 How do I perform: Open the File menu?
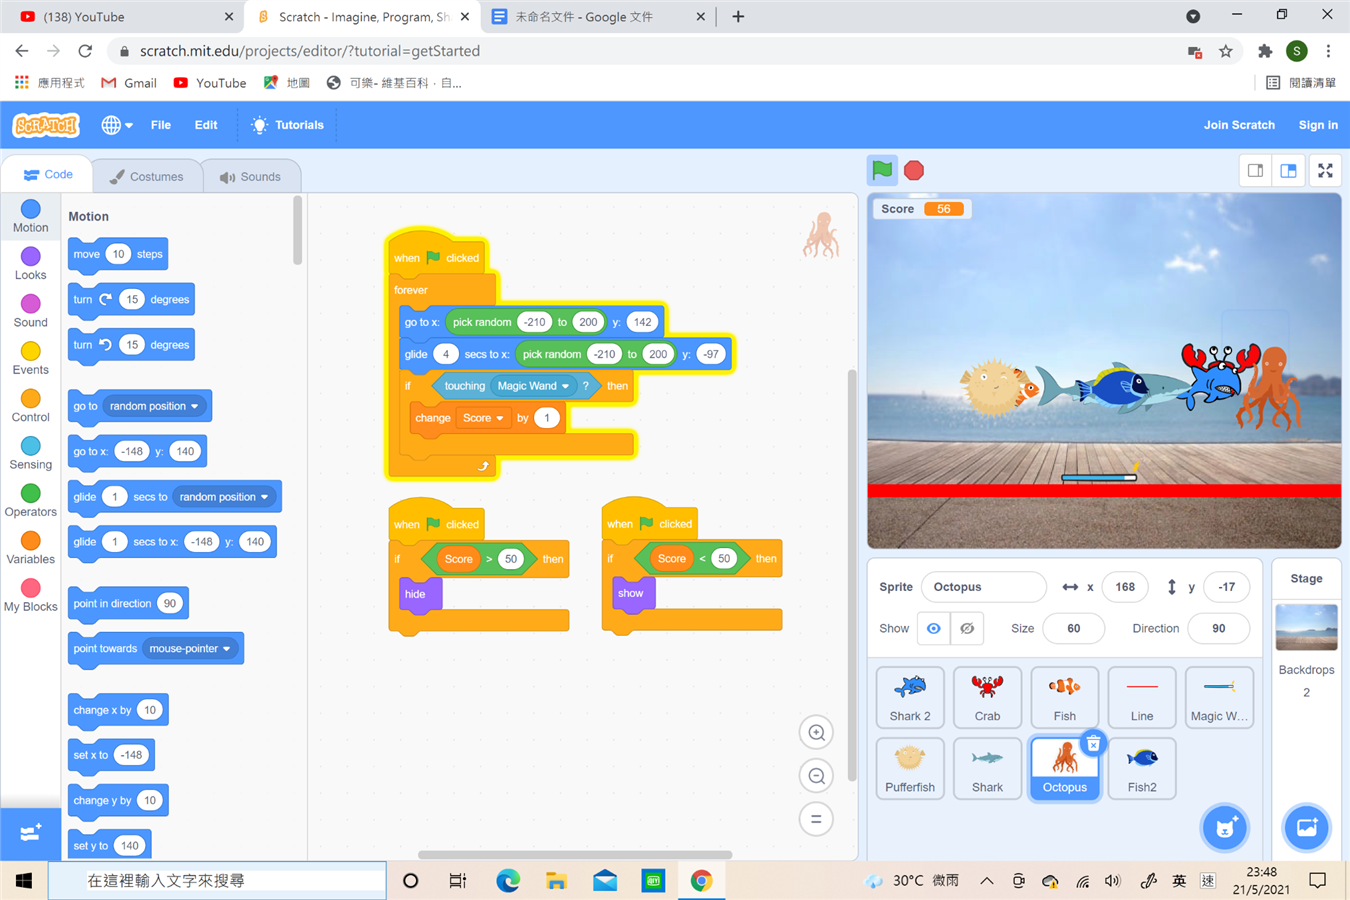tap(160, 125)
